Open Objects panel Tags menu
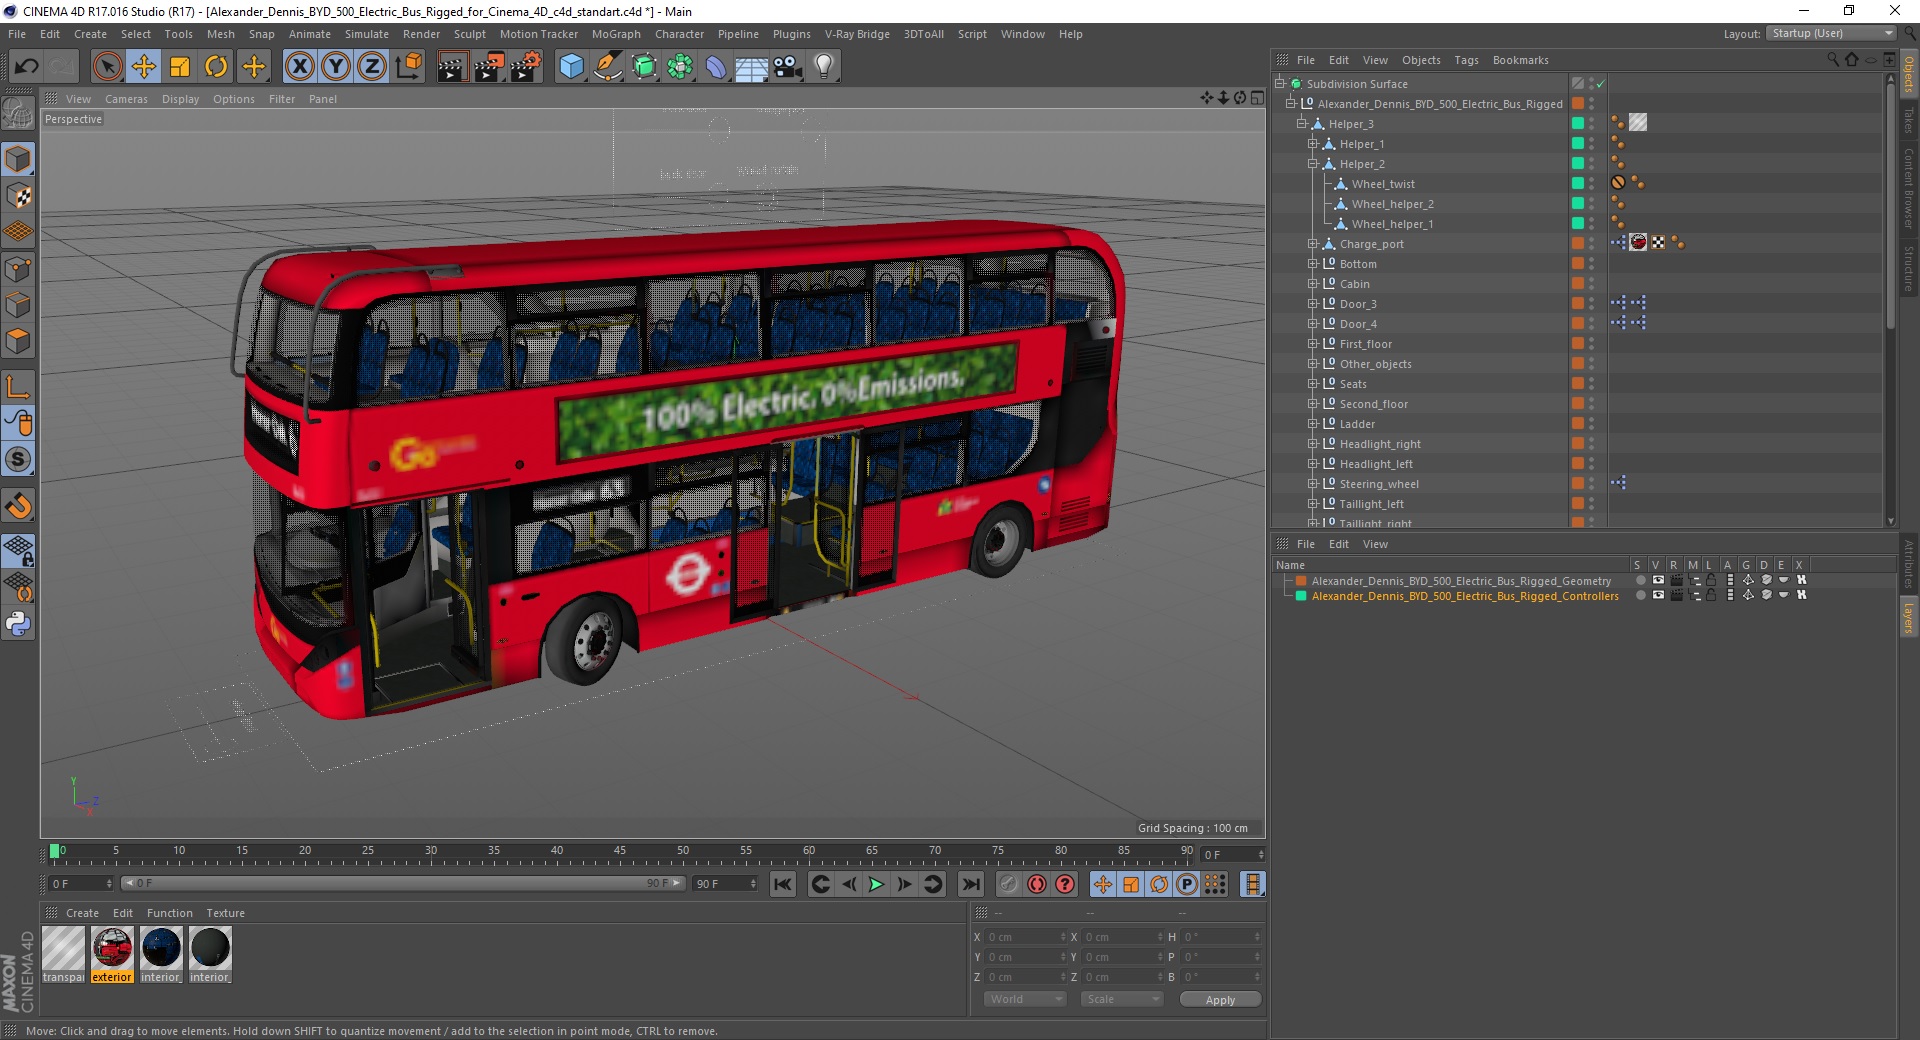 click(1466, 60)
